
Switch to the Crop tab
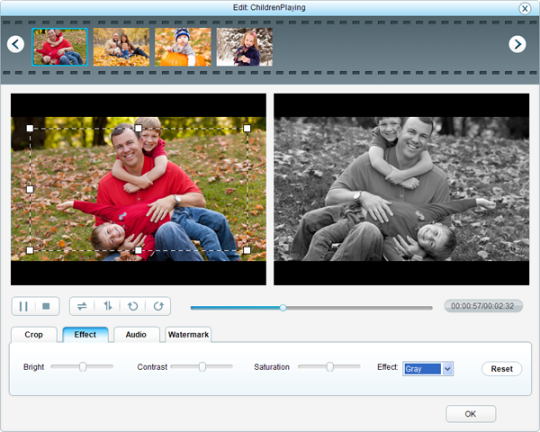(34, 335)
